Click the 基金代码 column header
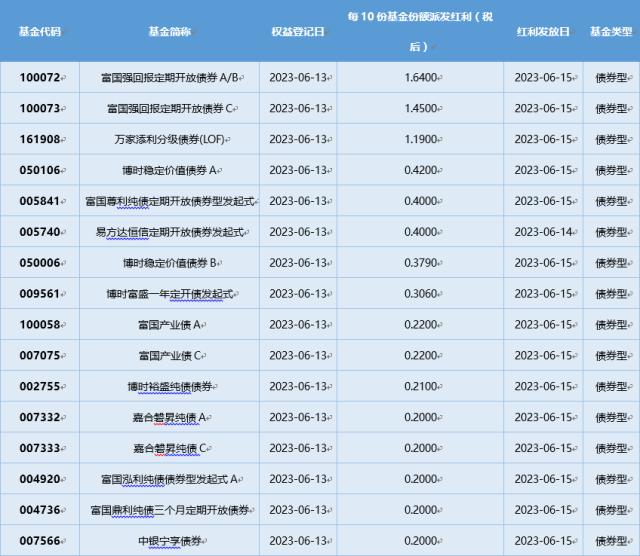This screenshot has height=556, width=640. pos(40,31)
